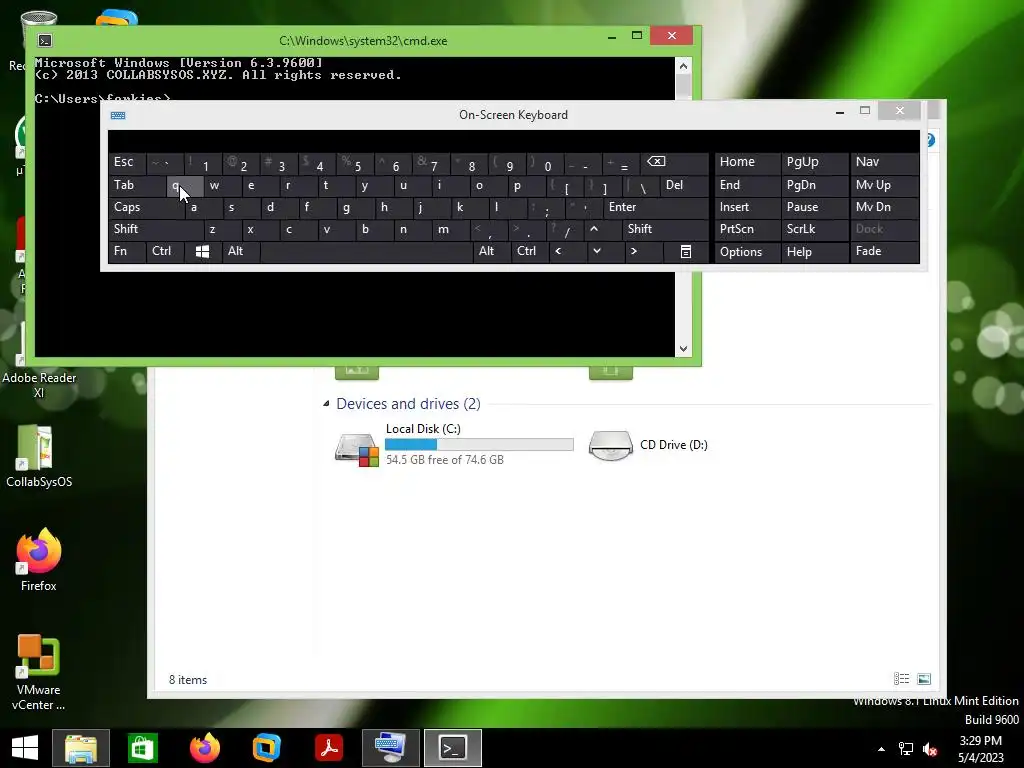The image size is (1024, 768).
Task: Toggle the Fn key on keyboard
Action: [x=127, y=251]
